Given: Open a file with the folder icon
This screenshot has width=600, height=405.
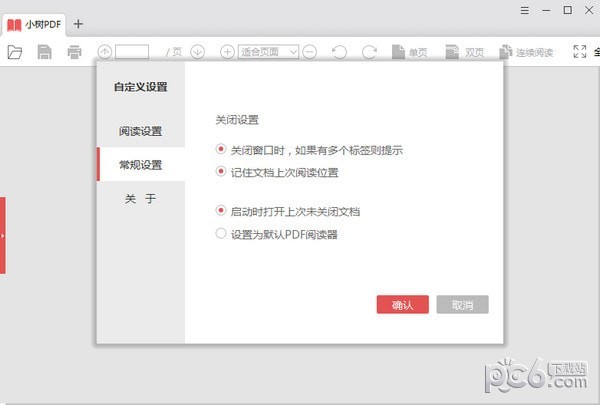Looking at the screenshot, I should [x=15, y=52].
